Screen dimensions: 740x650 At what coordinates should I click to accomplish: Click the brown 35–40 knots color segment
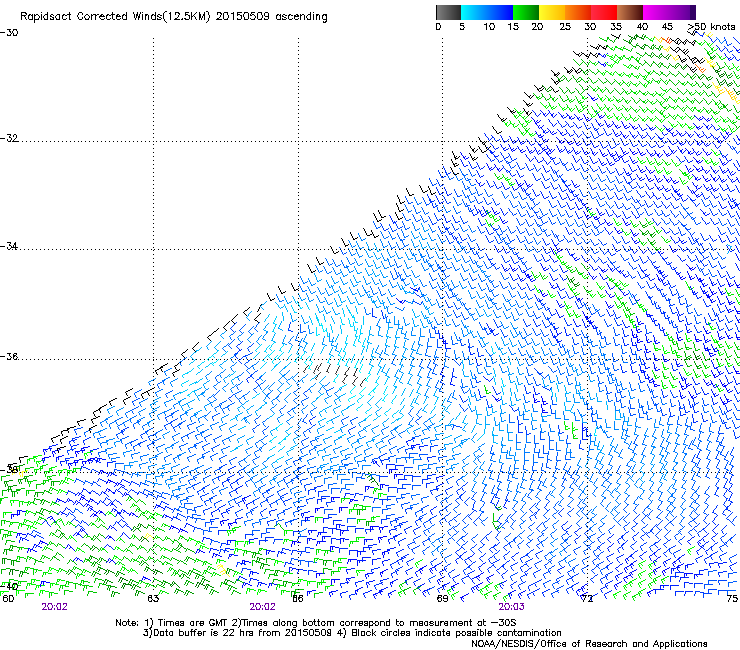click(x=630, y=12)
